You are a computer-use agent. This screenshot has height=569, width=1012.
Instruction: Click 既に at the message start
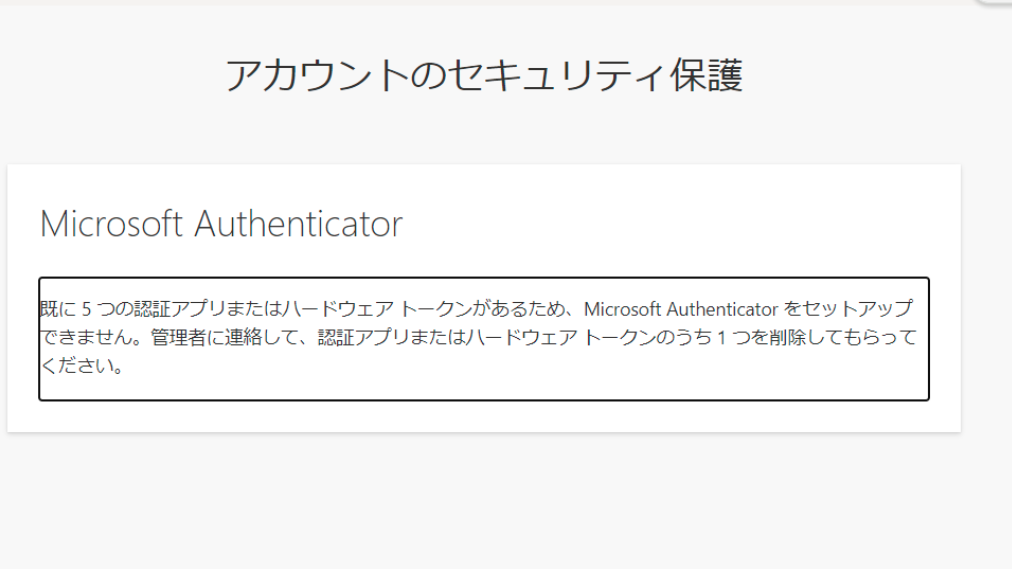tap(58, 309)
